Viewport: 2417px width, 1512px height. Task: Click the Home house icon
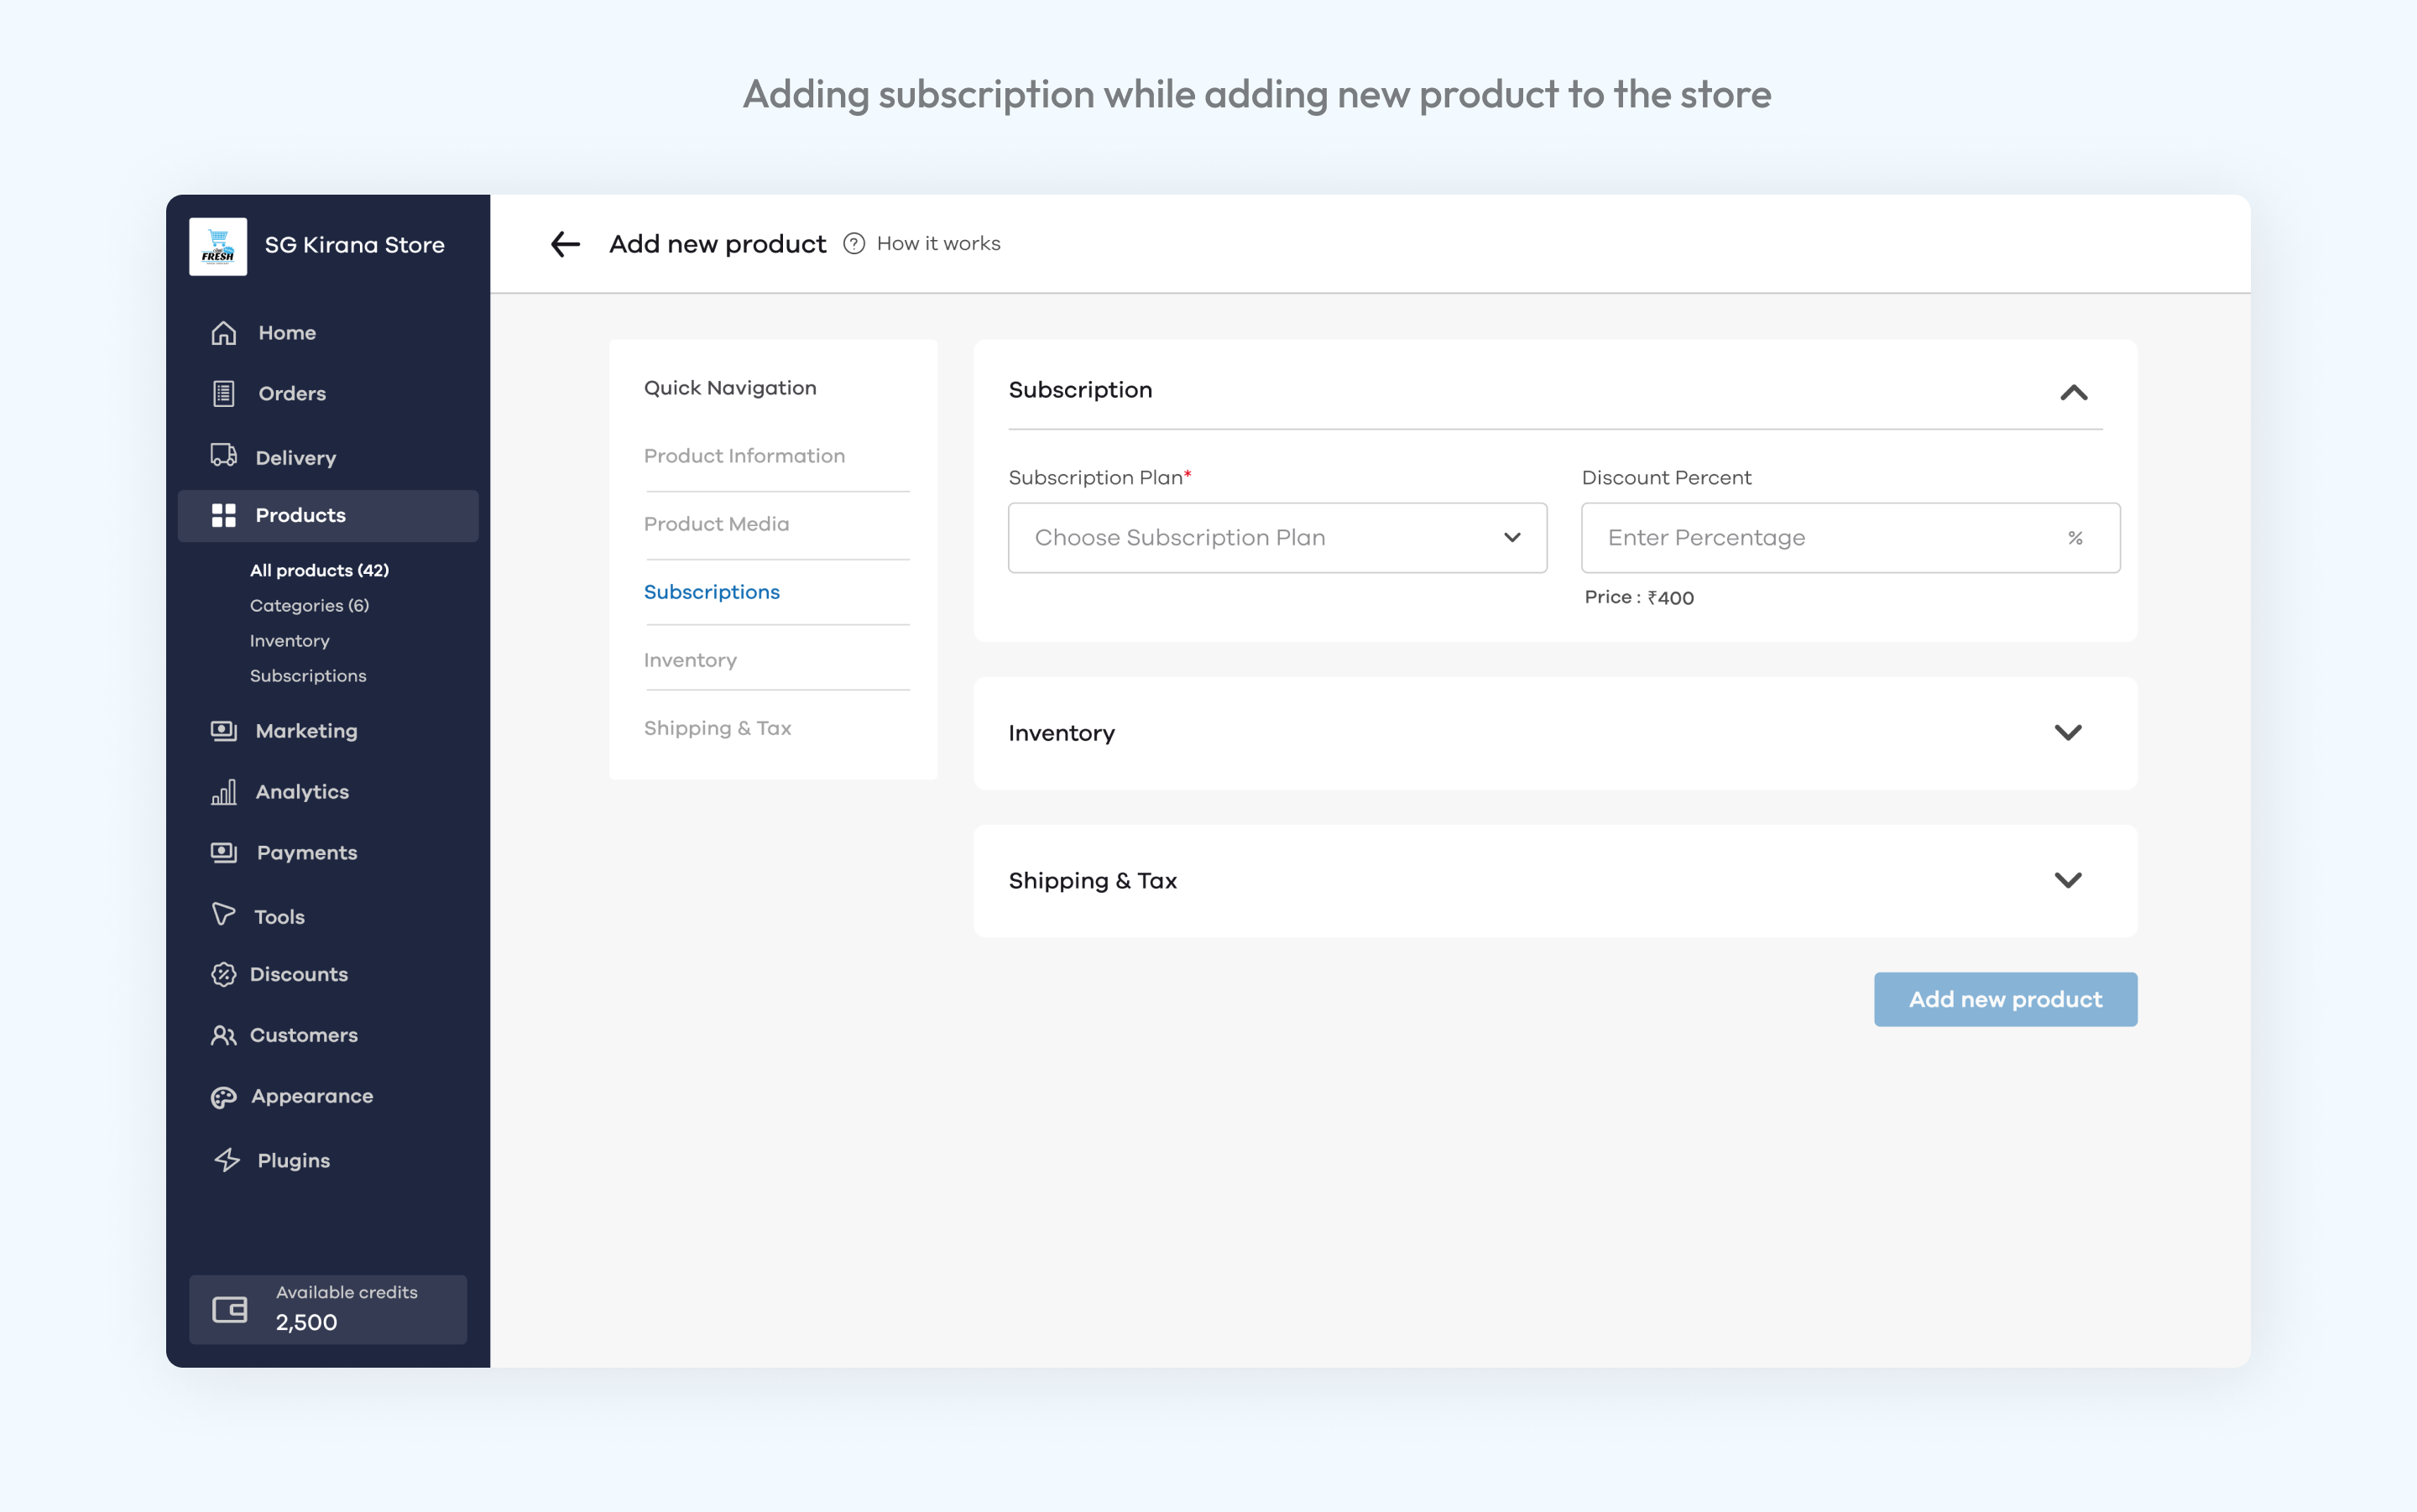[x=224, y=333]
